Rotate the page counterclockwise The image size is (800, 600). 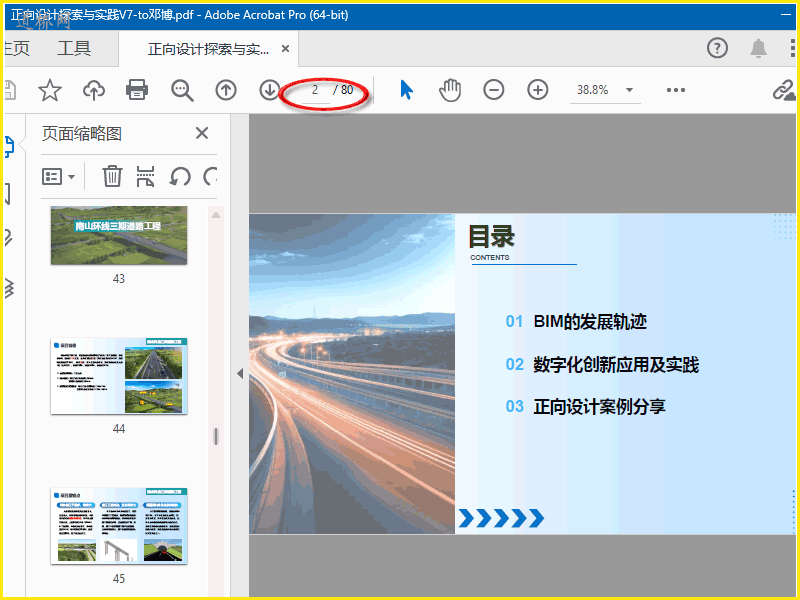[x=180, y=177]
